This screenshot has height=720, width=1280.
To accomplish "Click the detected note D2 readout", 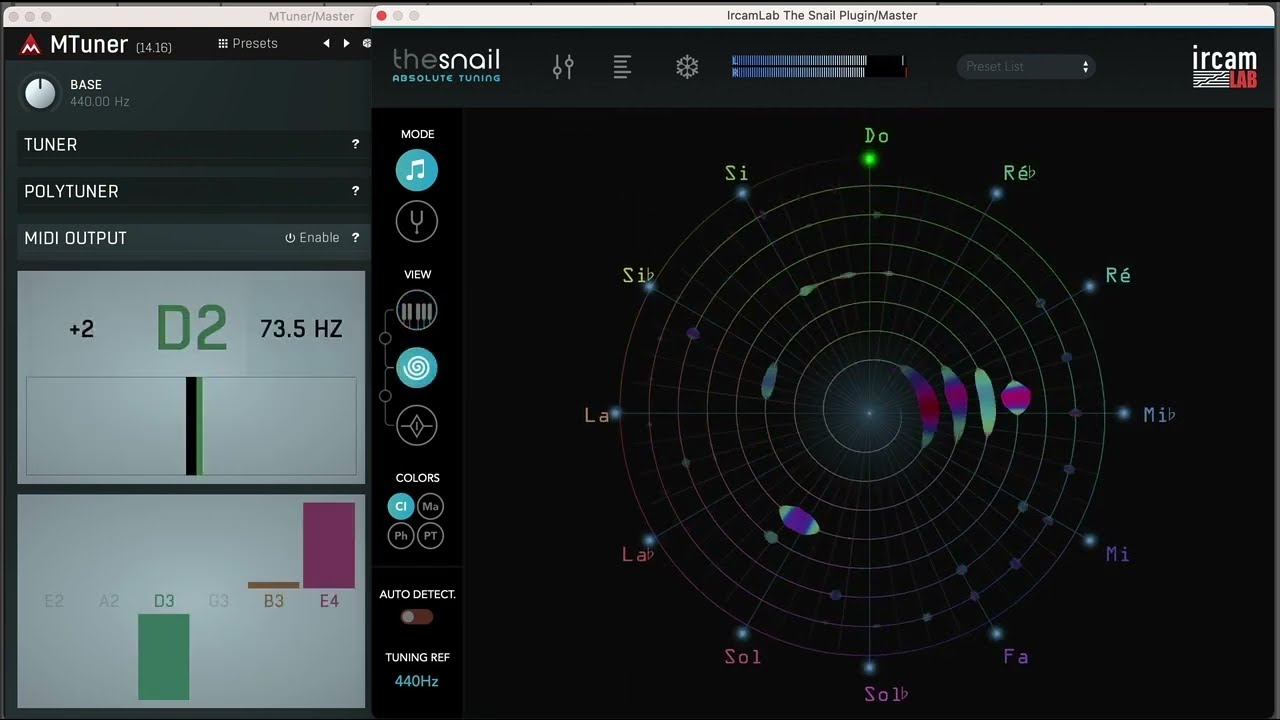I will (192, 329).
